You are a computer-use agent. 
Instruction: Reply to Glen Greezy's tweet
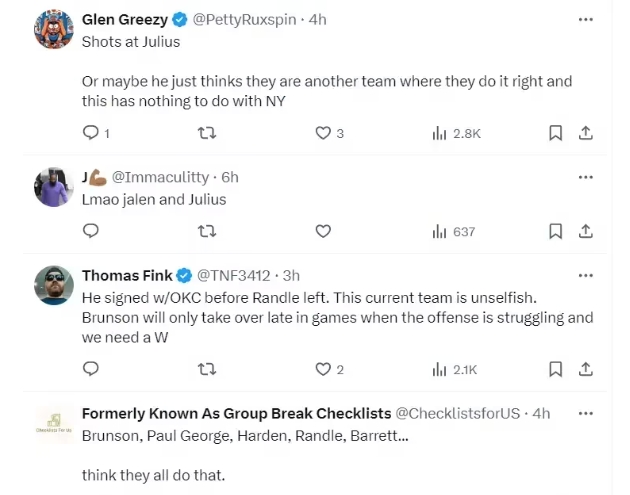[x=90, y=133]
